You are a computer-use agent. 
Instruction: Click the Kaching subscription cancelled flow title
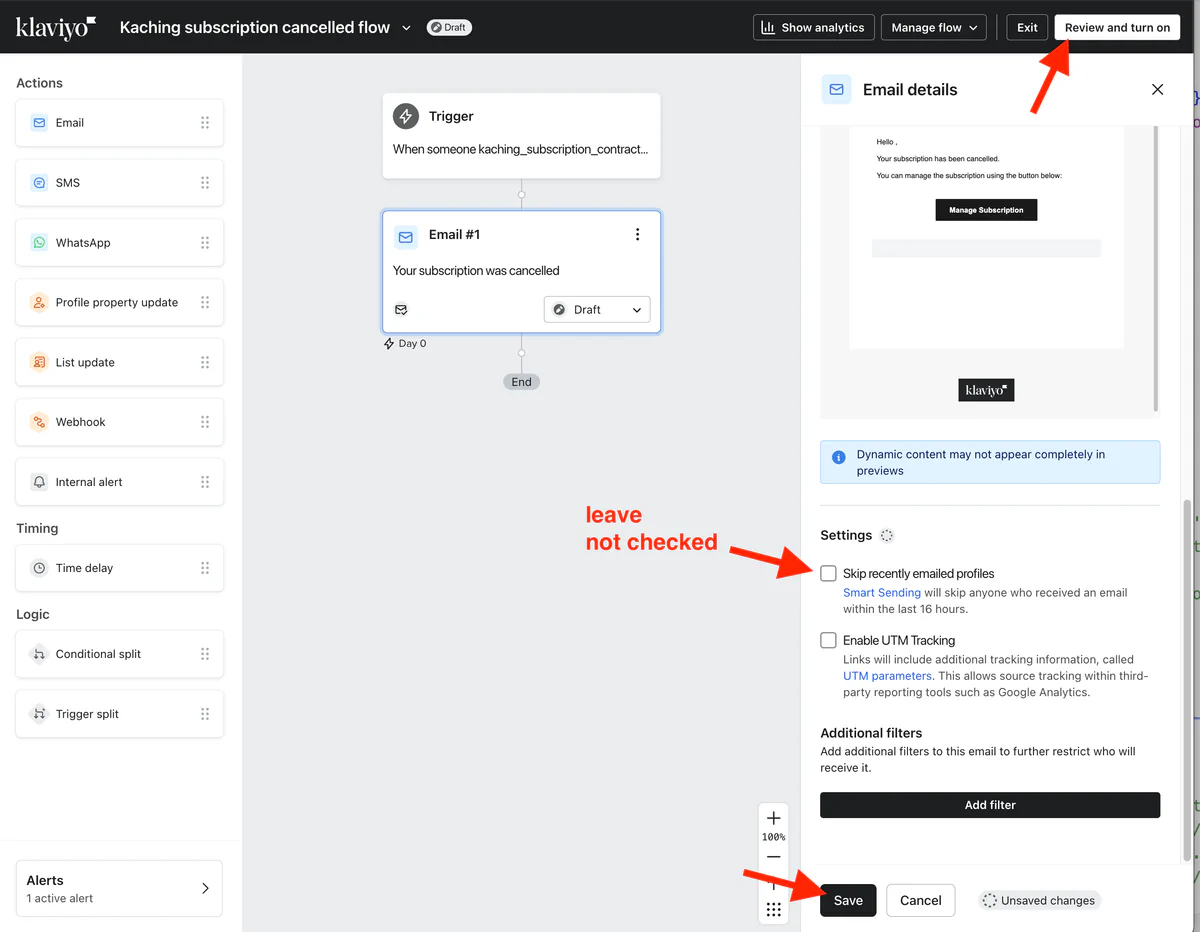[x=255, y=28]
